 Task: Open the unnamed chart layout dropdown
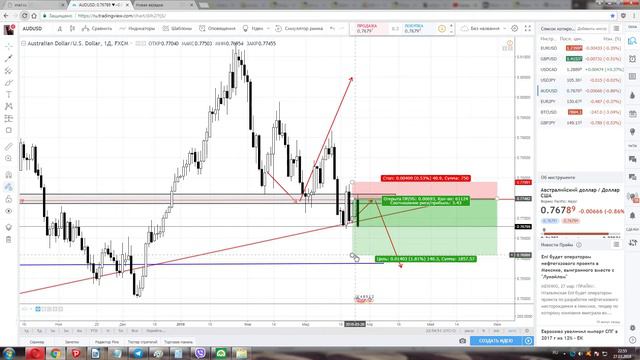(483, 29)
